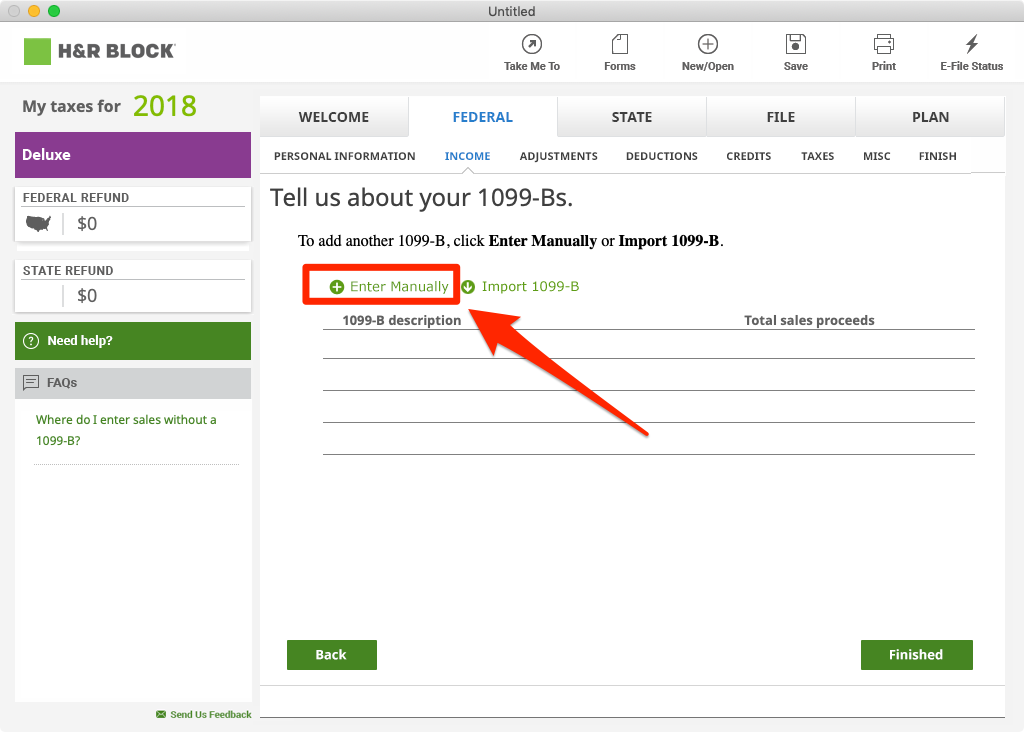Open the Forms toolbar icon
1024x732 pixels.
click(619, 44)
